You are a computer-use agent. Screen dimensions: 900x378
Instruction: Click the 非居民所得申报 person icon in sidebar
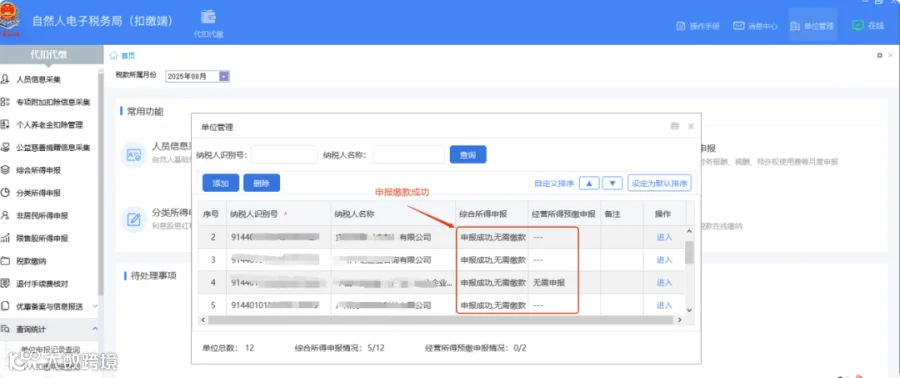5,216
